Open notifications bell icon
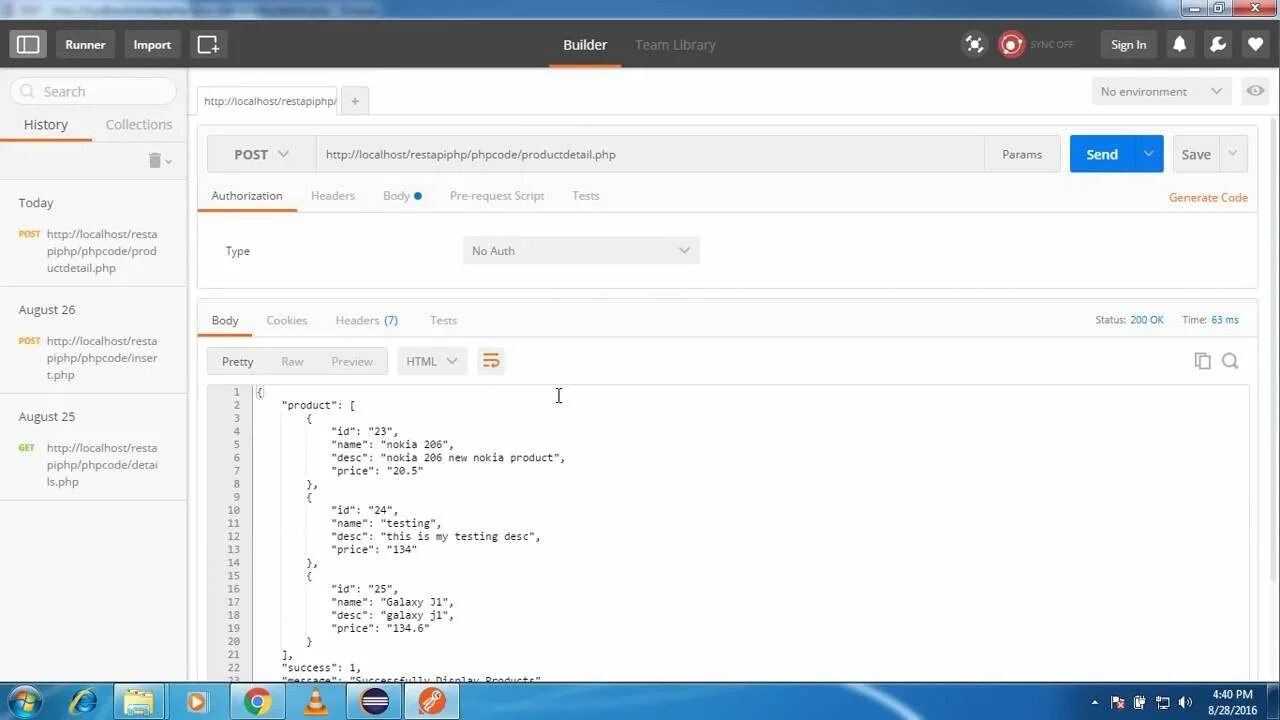This screenshot has height=720, width=1280. 1180,44
